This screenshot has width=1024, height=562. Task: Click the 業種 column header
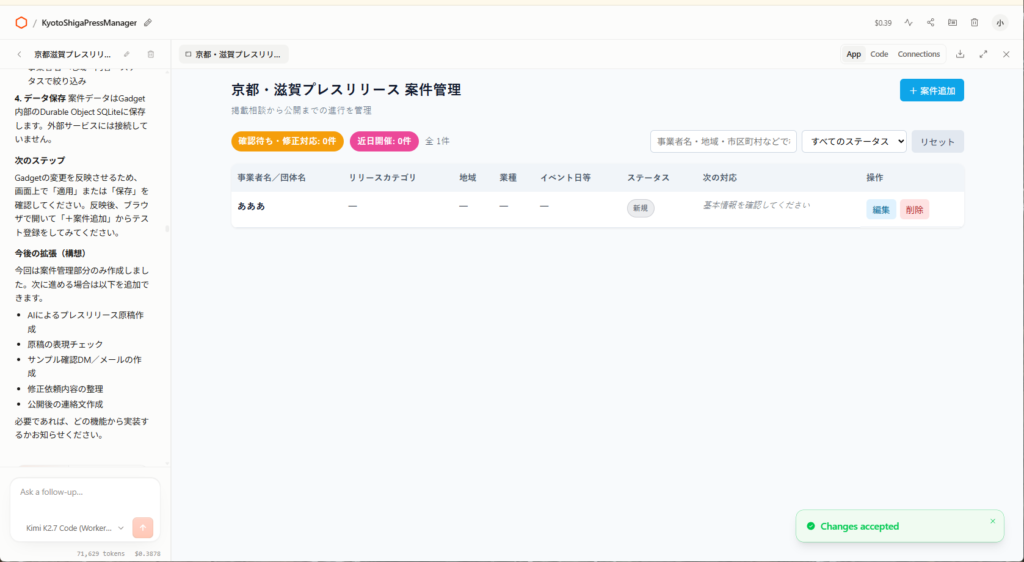508,178
